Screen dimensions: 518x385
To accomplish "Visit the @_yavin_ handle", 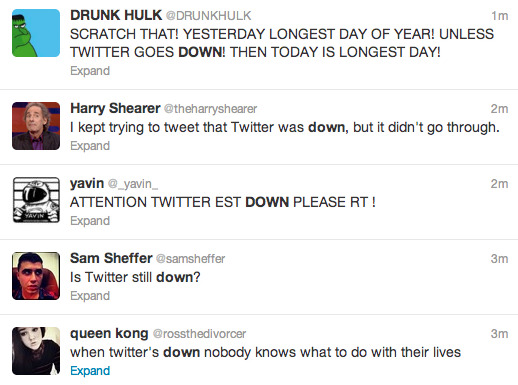I will 133,184.
